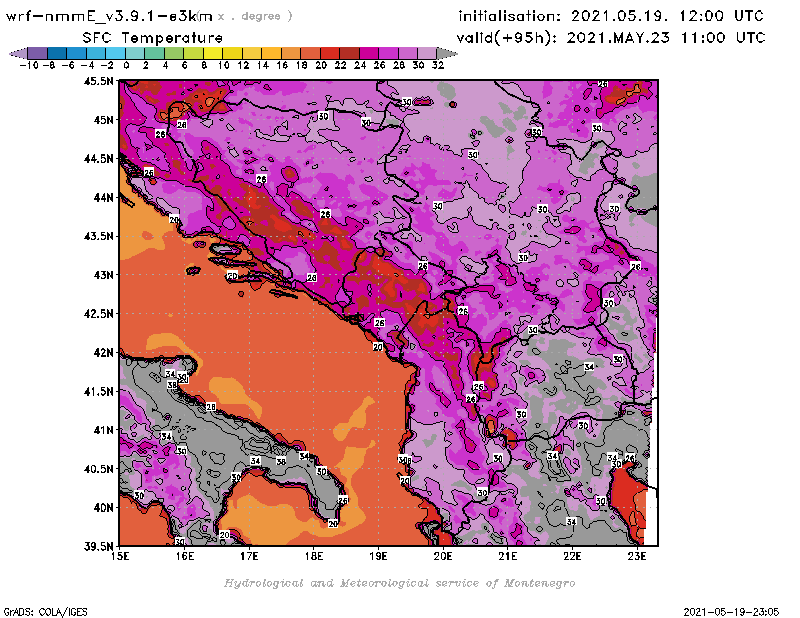Image resolution: width=800 pixels, height=618 pixels.
Task: Pick legend swatch between 28 and 30
Action: [x=407, y=53]
